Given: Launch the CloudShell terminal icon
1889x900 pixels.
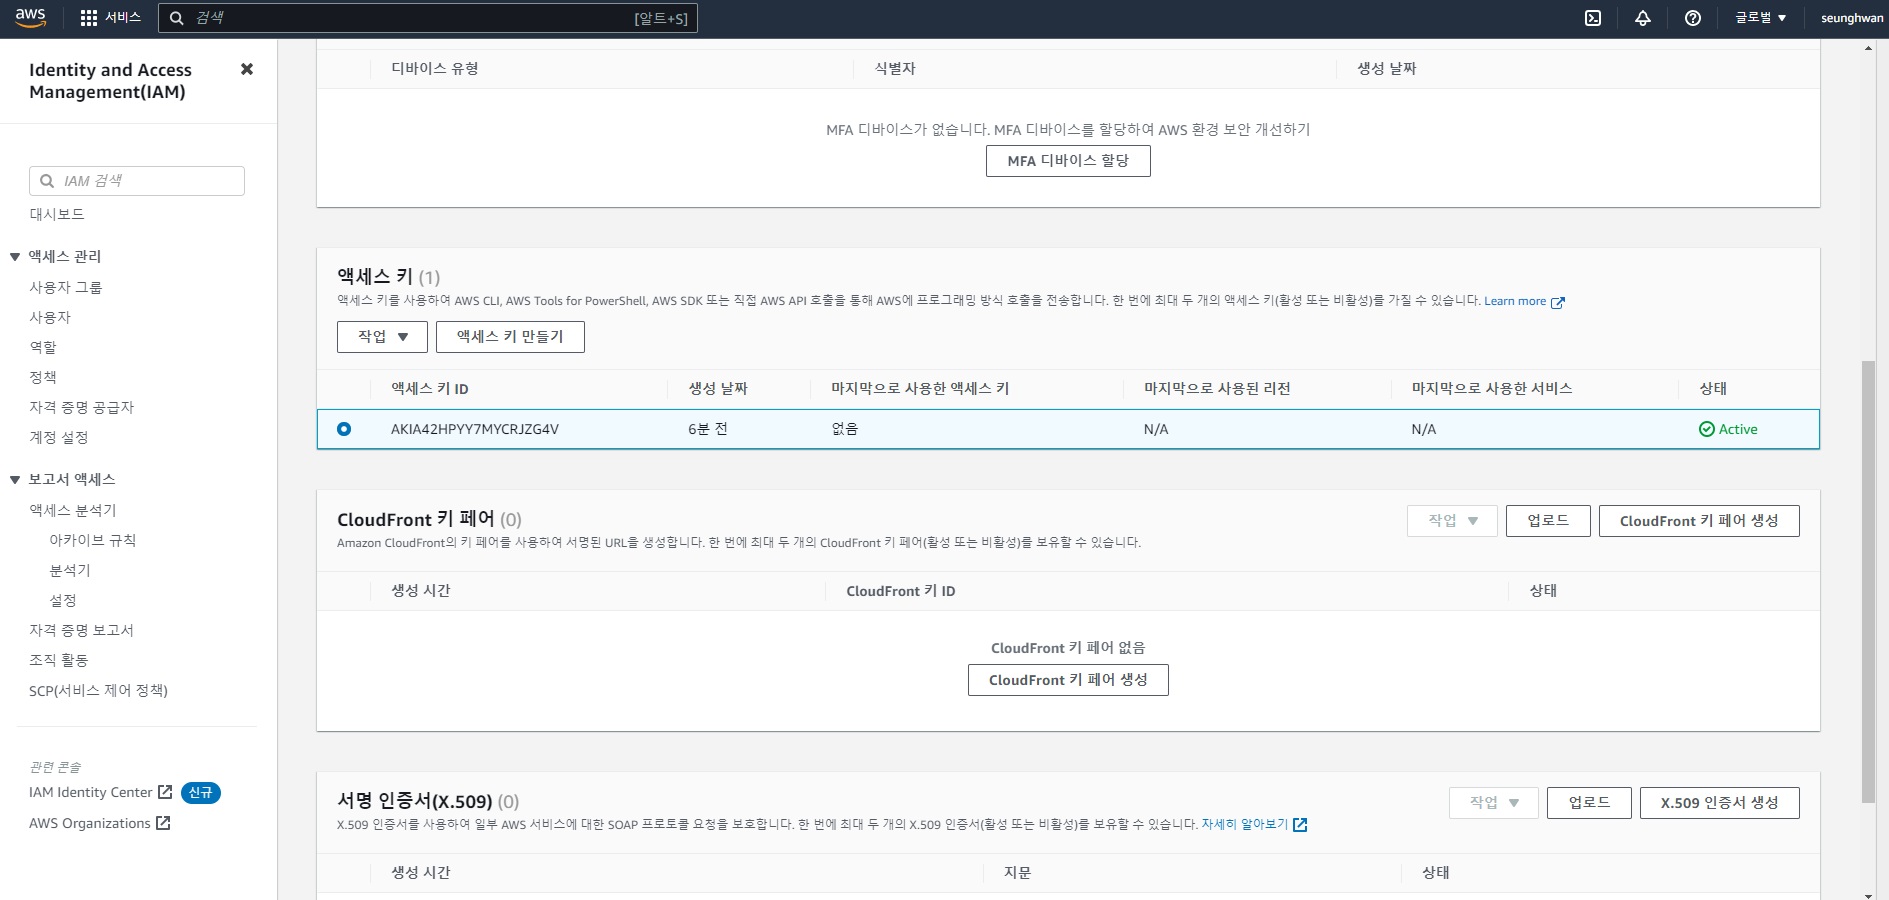Looking at the screenshot, I should coord(1593,18).
